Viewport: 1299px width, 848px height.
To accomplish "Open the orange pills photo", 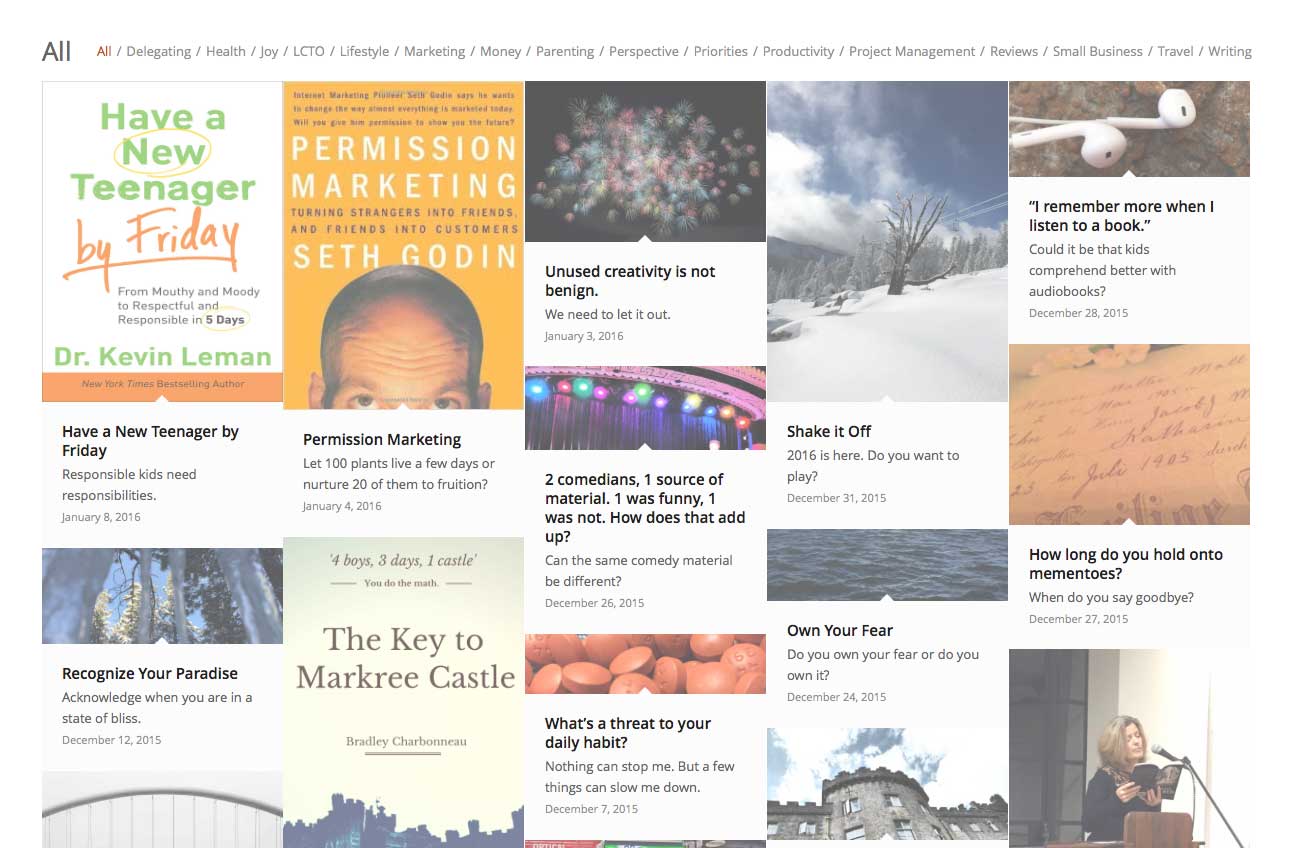I will pos(645,664).
